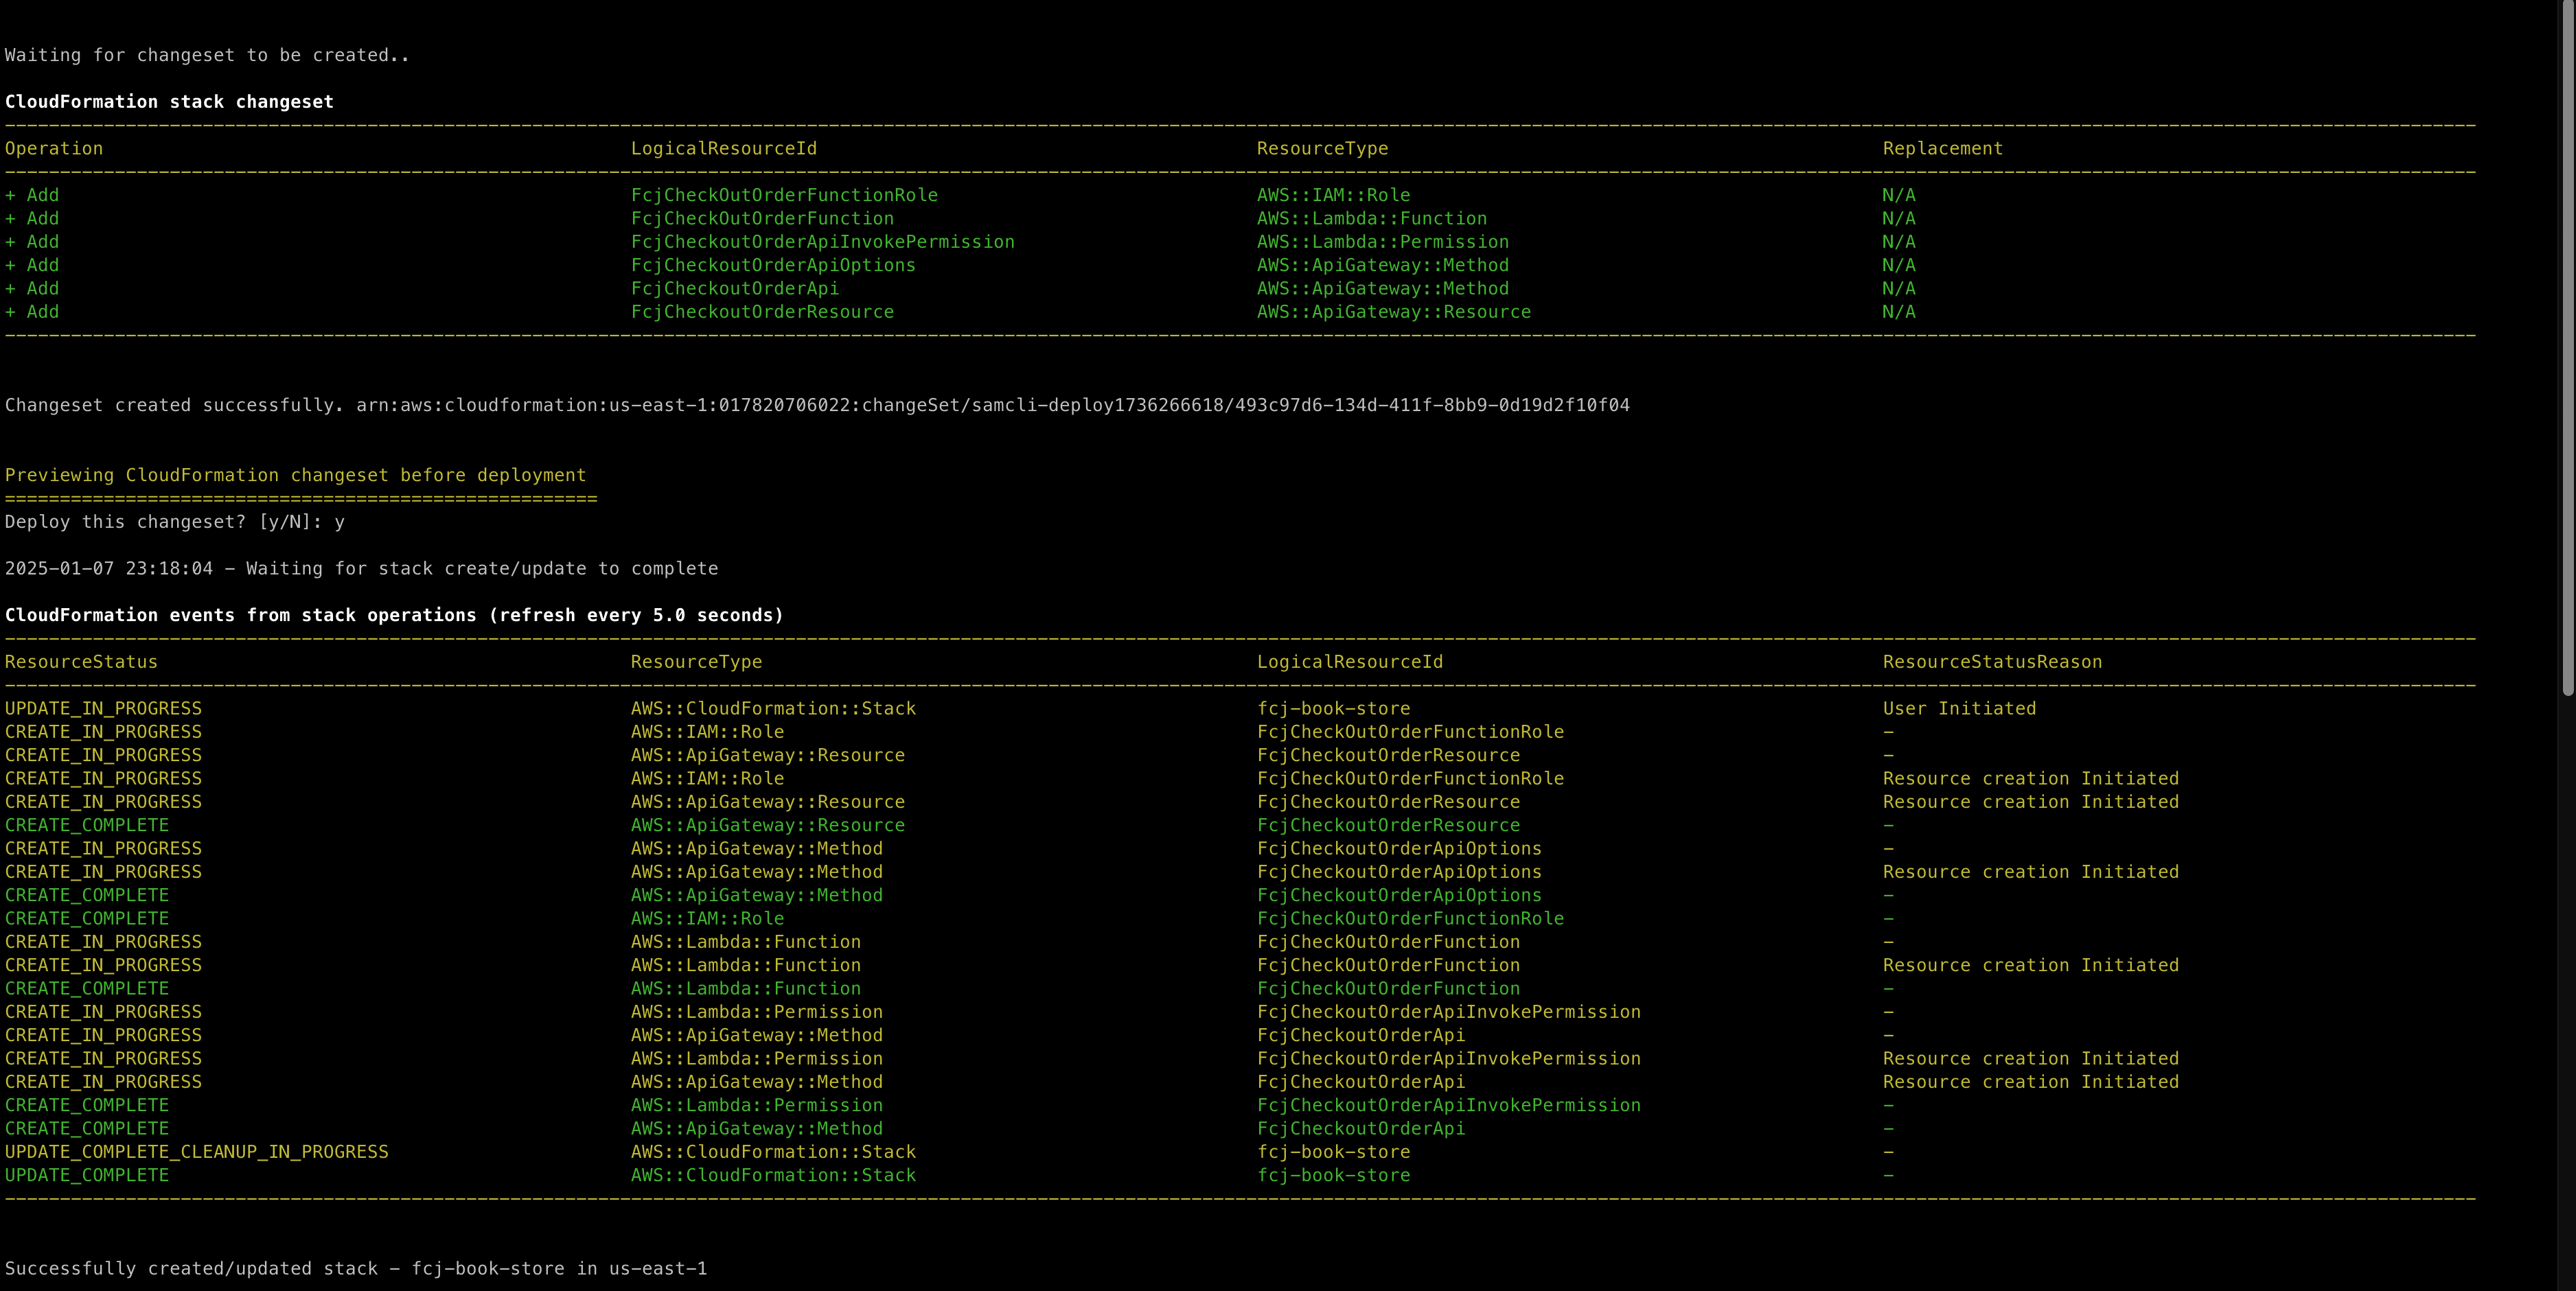Click 'Successfully created/updated stack' message
The width and height of the screenshot is (2576, 1291).
pyautogui.click(x=356, y=1268)
